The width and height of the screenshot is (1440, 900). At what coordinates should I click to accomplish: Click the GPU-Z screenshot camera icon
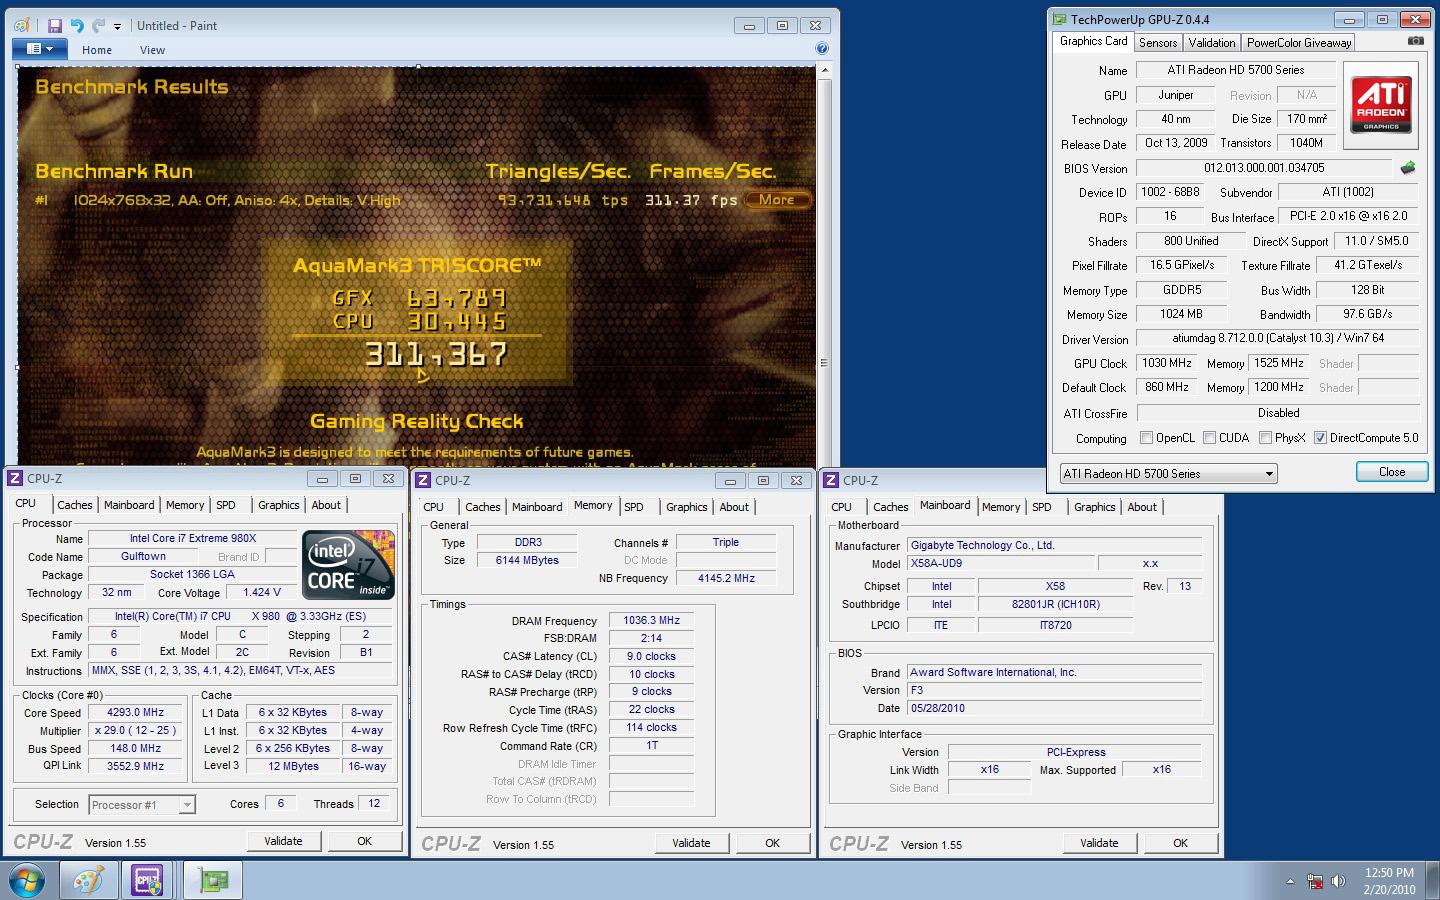pyautogui.click(x=1416, y=41)
